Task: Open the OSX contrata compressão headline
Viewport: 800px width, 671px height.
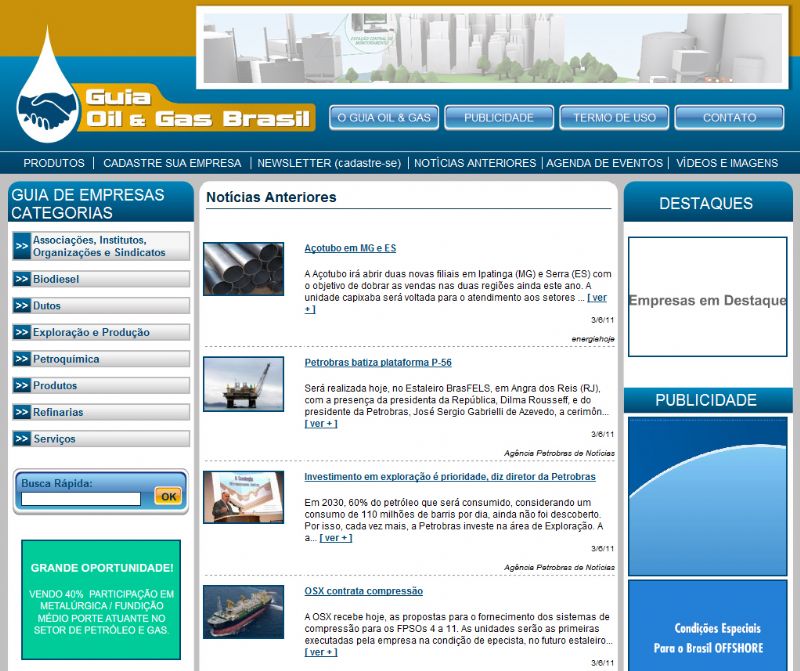Action: pyautogui.click(x=364, y=591)
